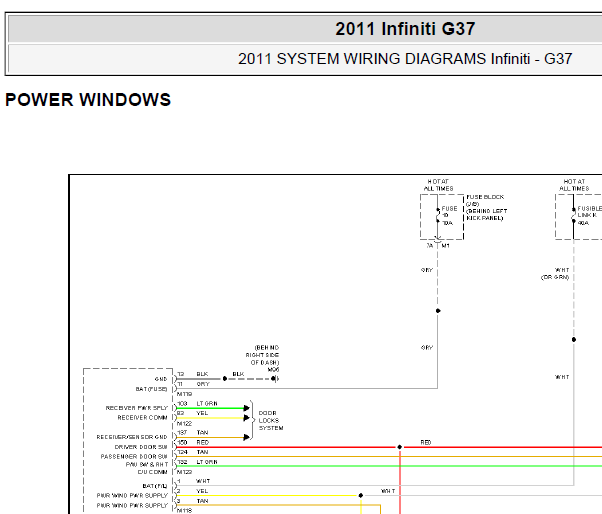Click the '3 TAN' wire label near M118
This screenshot has height=514, width=602.
193,501
